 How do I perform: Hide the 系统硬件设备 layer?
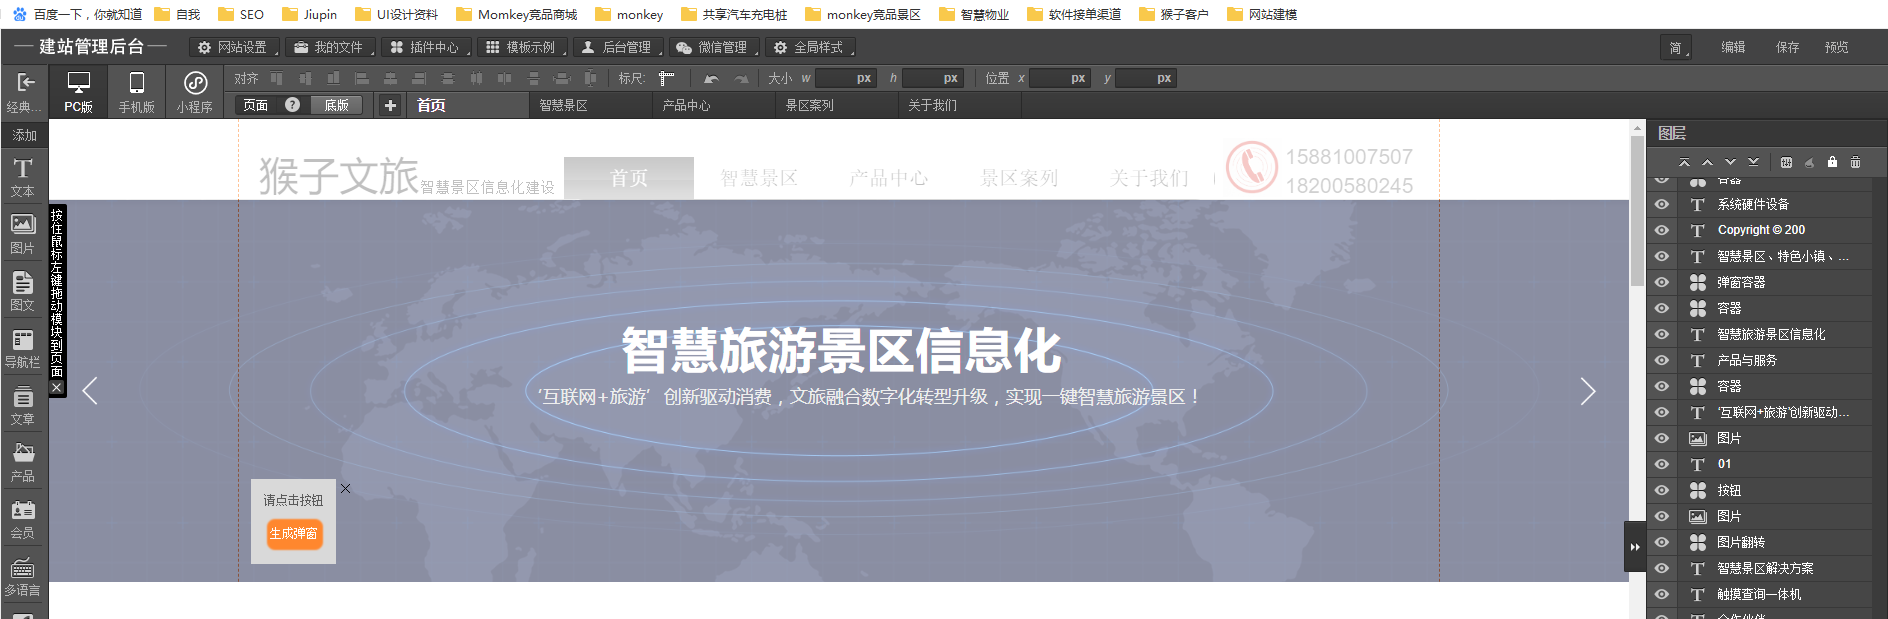pos(1662,204)
